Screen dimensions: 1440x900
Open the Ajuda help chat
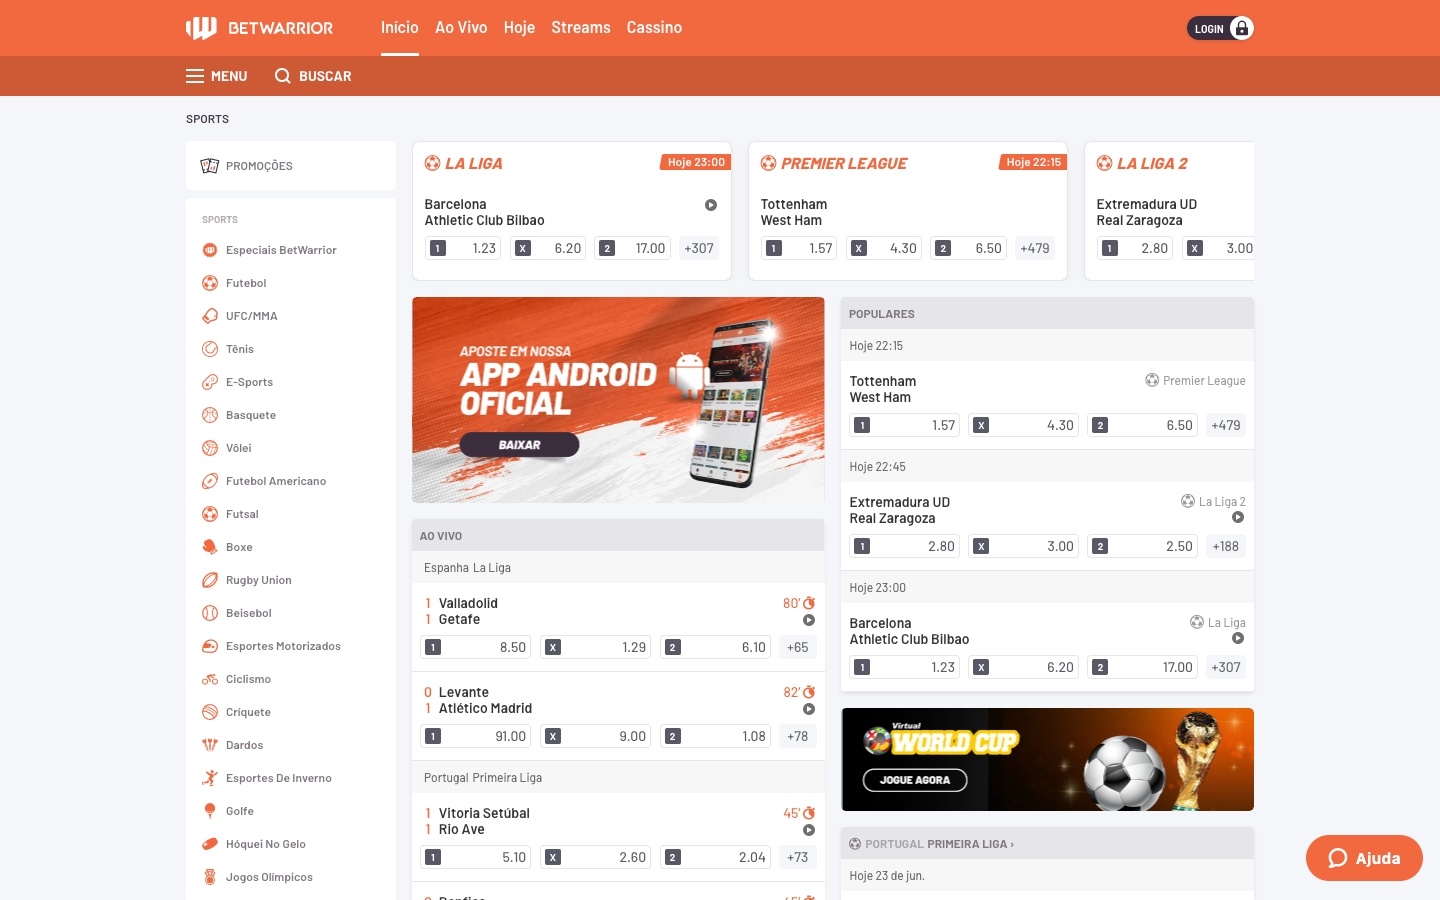click(x=1364, y=858)
